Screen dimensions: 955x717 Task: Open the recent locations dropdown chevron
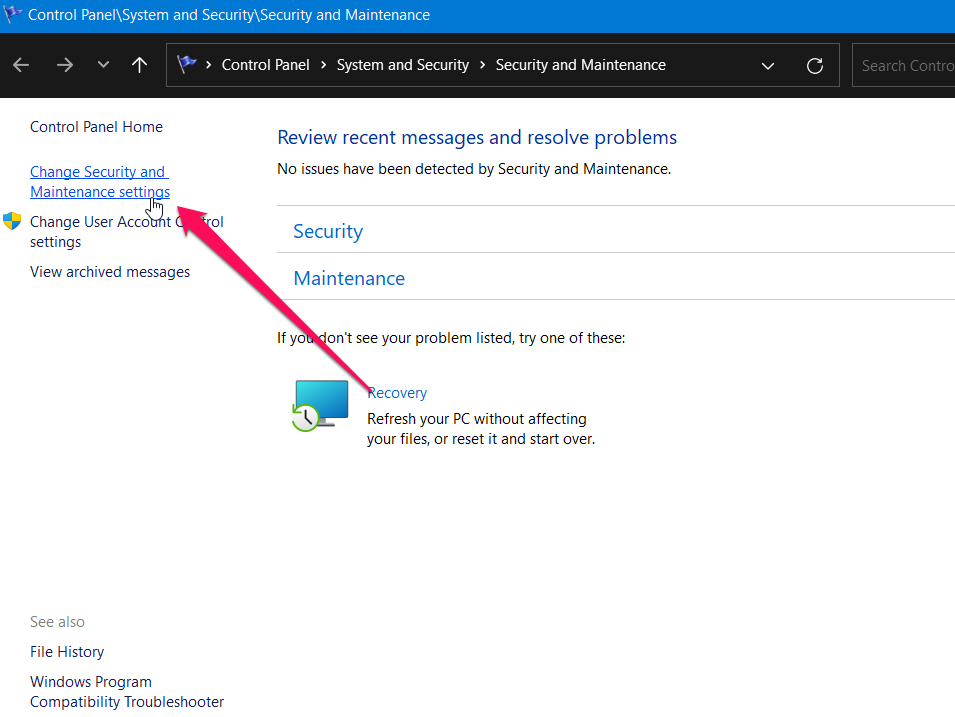click(x=103, y=64)
